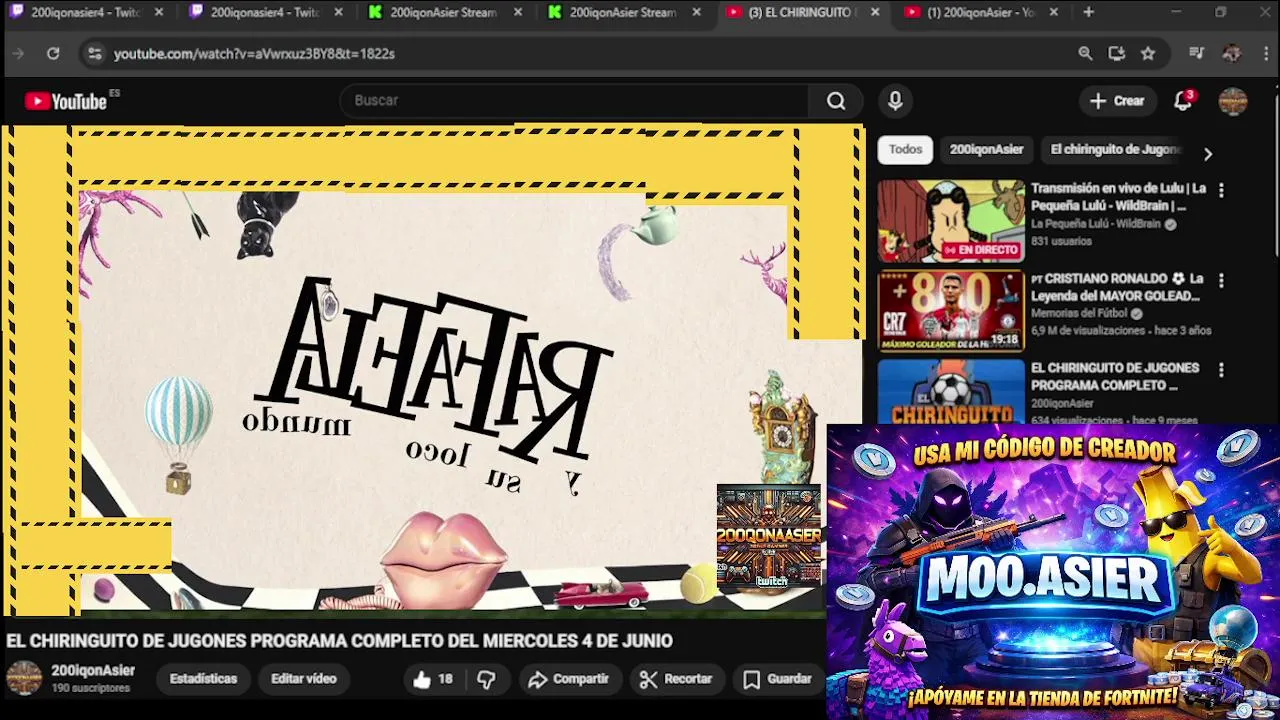This screenshot has height=720, width=1280.
Task: Open options menu for Lulu live video
Action: (1221, 190)
